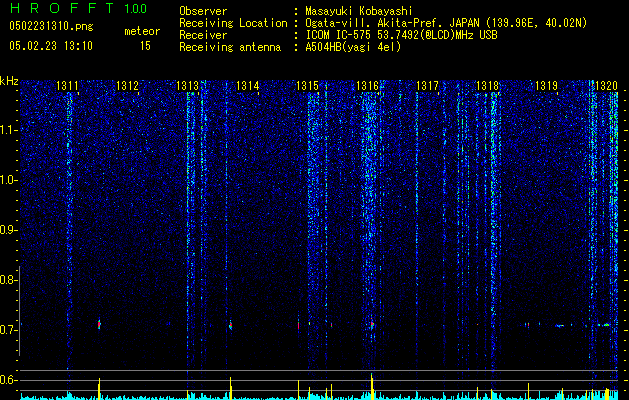Click the 0.8 kHz axis label
This screenshot has height=400, width=629.
[8, 280]
